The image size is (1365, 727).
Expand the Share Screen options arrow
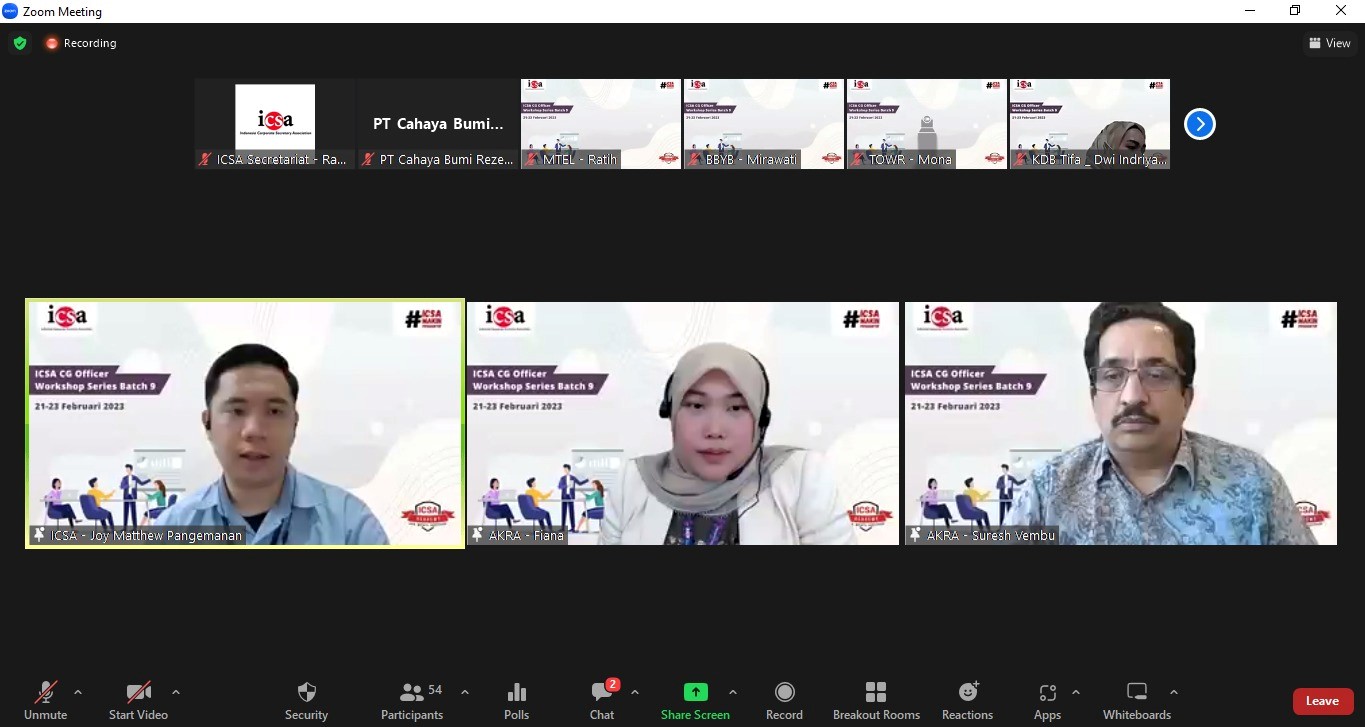[733, 692]
